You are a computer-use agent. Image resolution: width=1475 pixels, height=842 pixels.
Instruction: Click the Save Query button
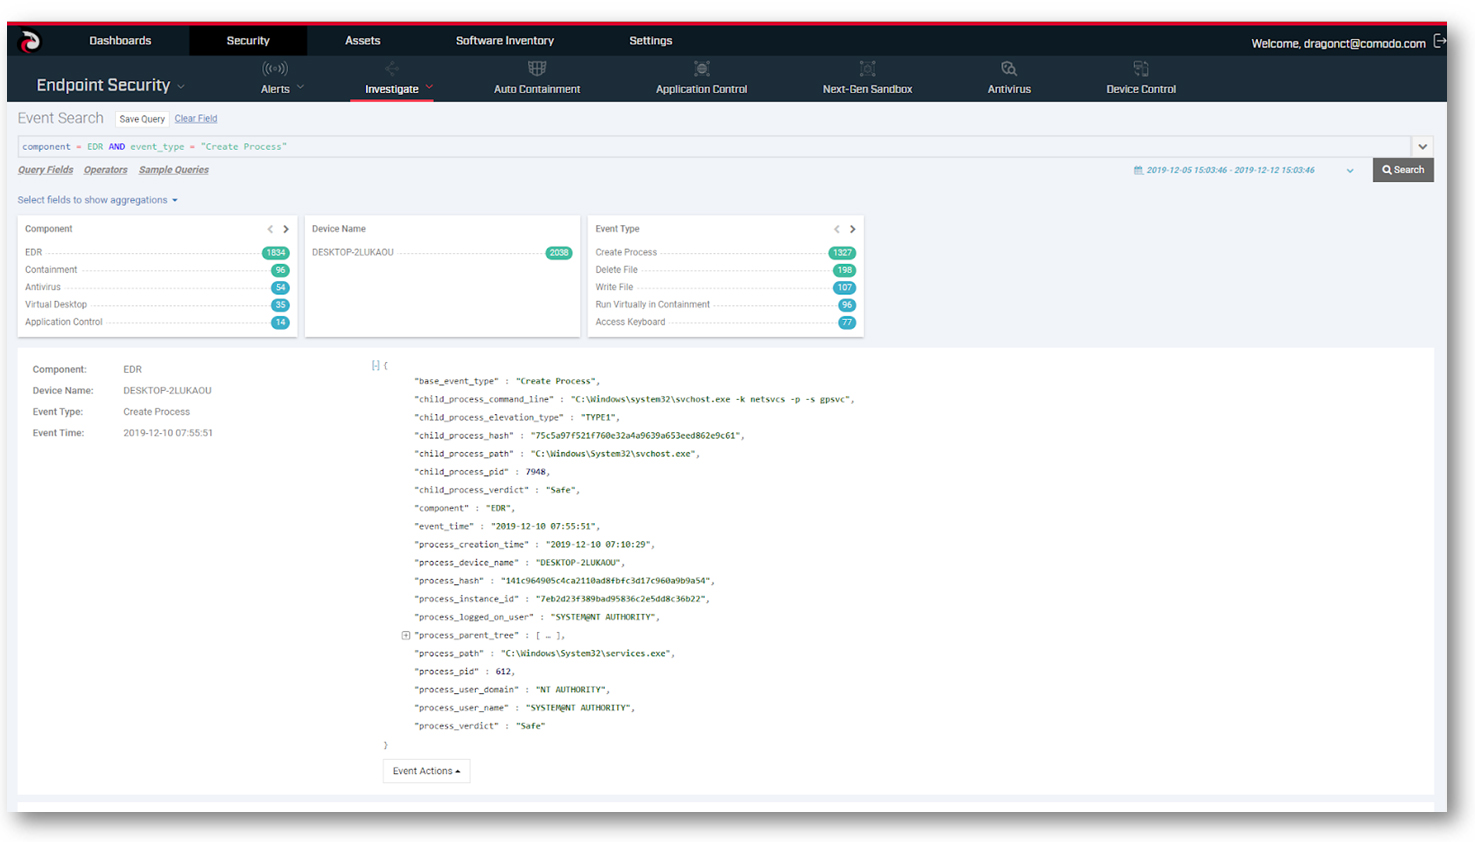[x=142, y=119]
